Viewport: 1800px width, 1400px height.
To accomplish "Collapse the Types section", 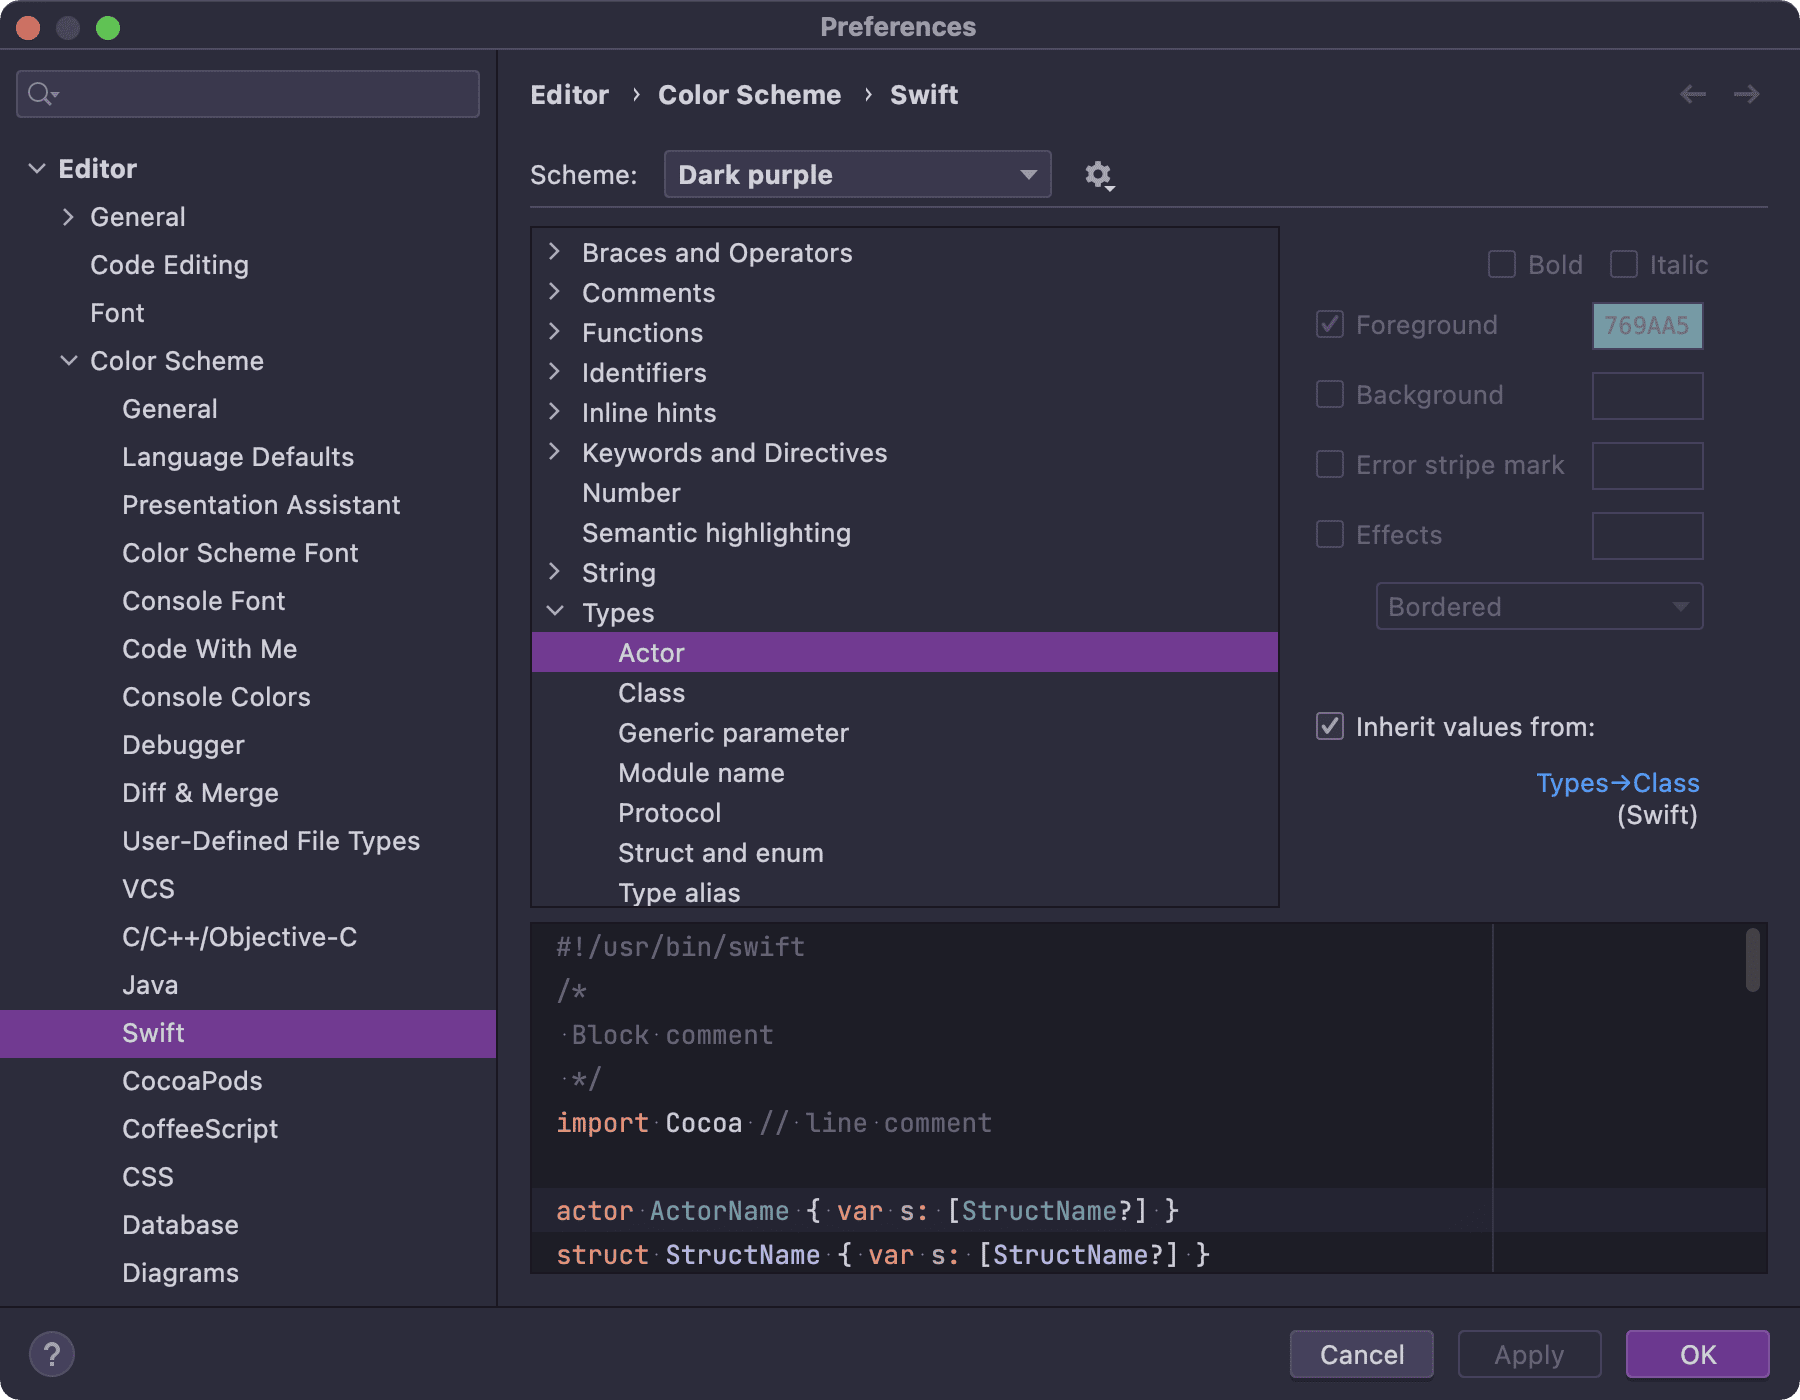I will [x=556, y=612].
